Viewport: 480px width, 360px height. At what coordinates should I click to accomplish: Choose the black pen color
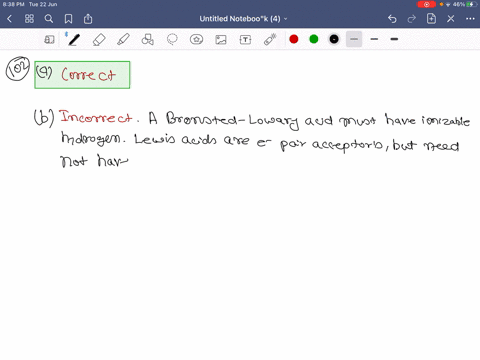click(x=334, y=39)
